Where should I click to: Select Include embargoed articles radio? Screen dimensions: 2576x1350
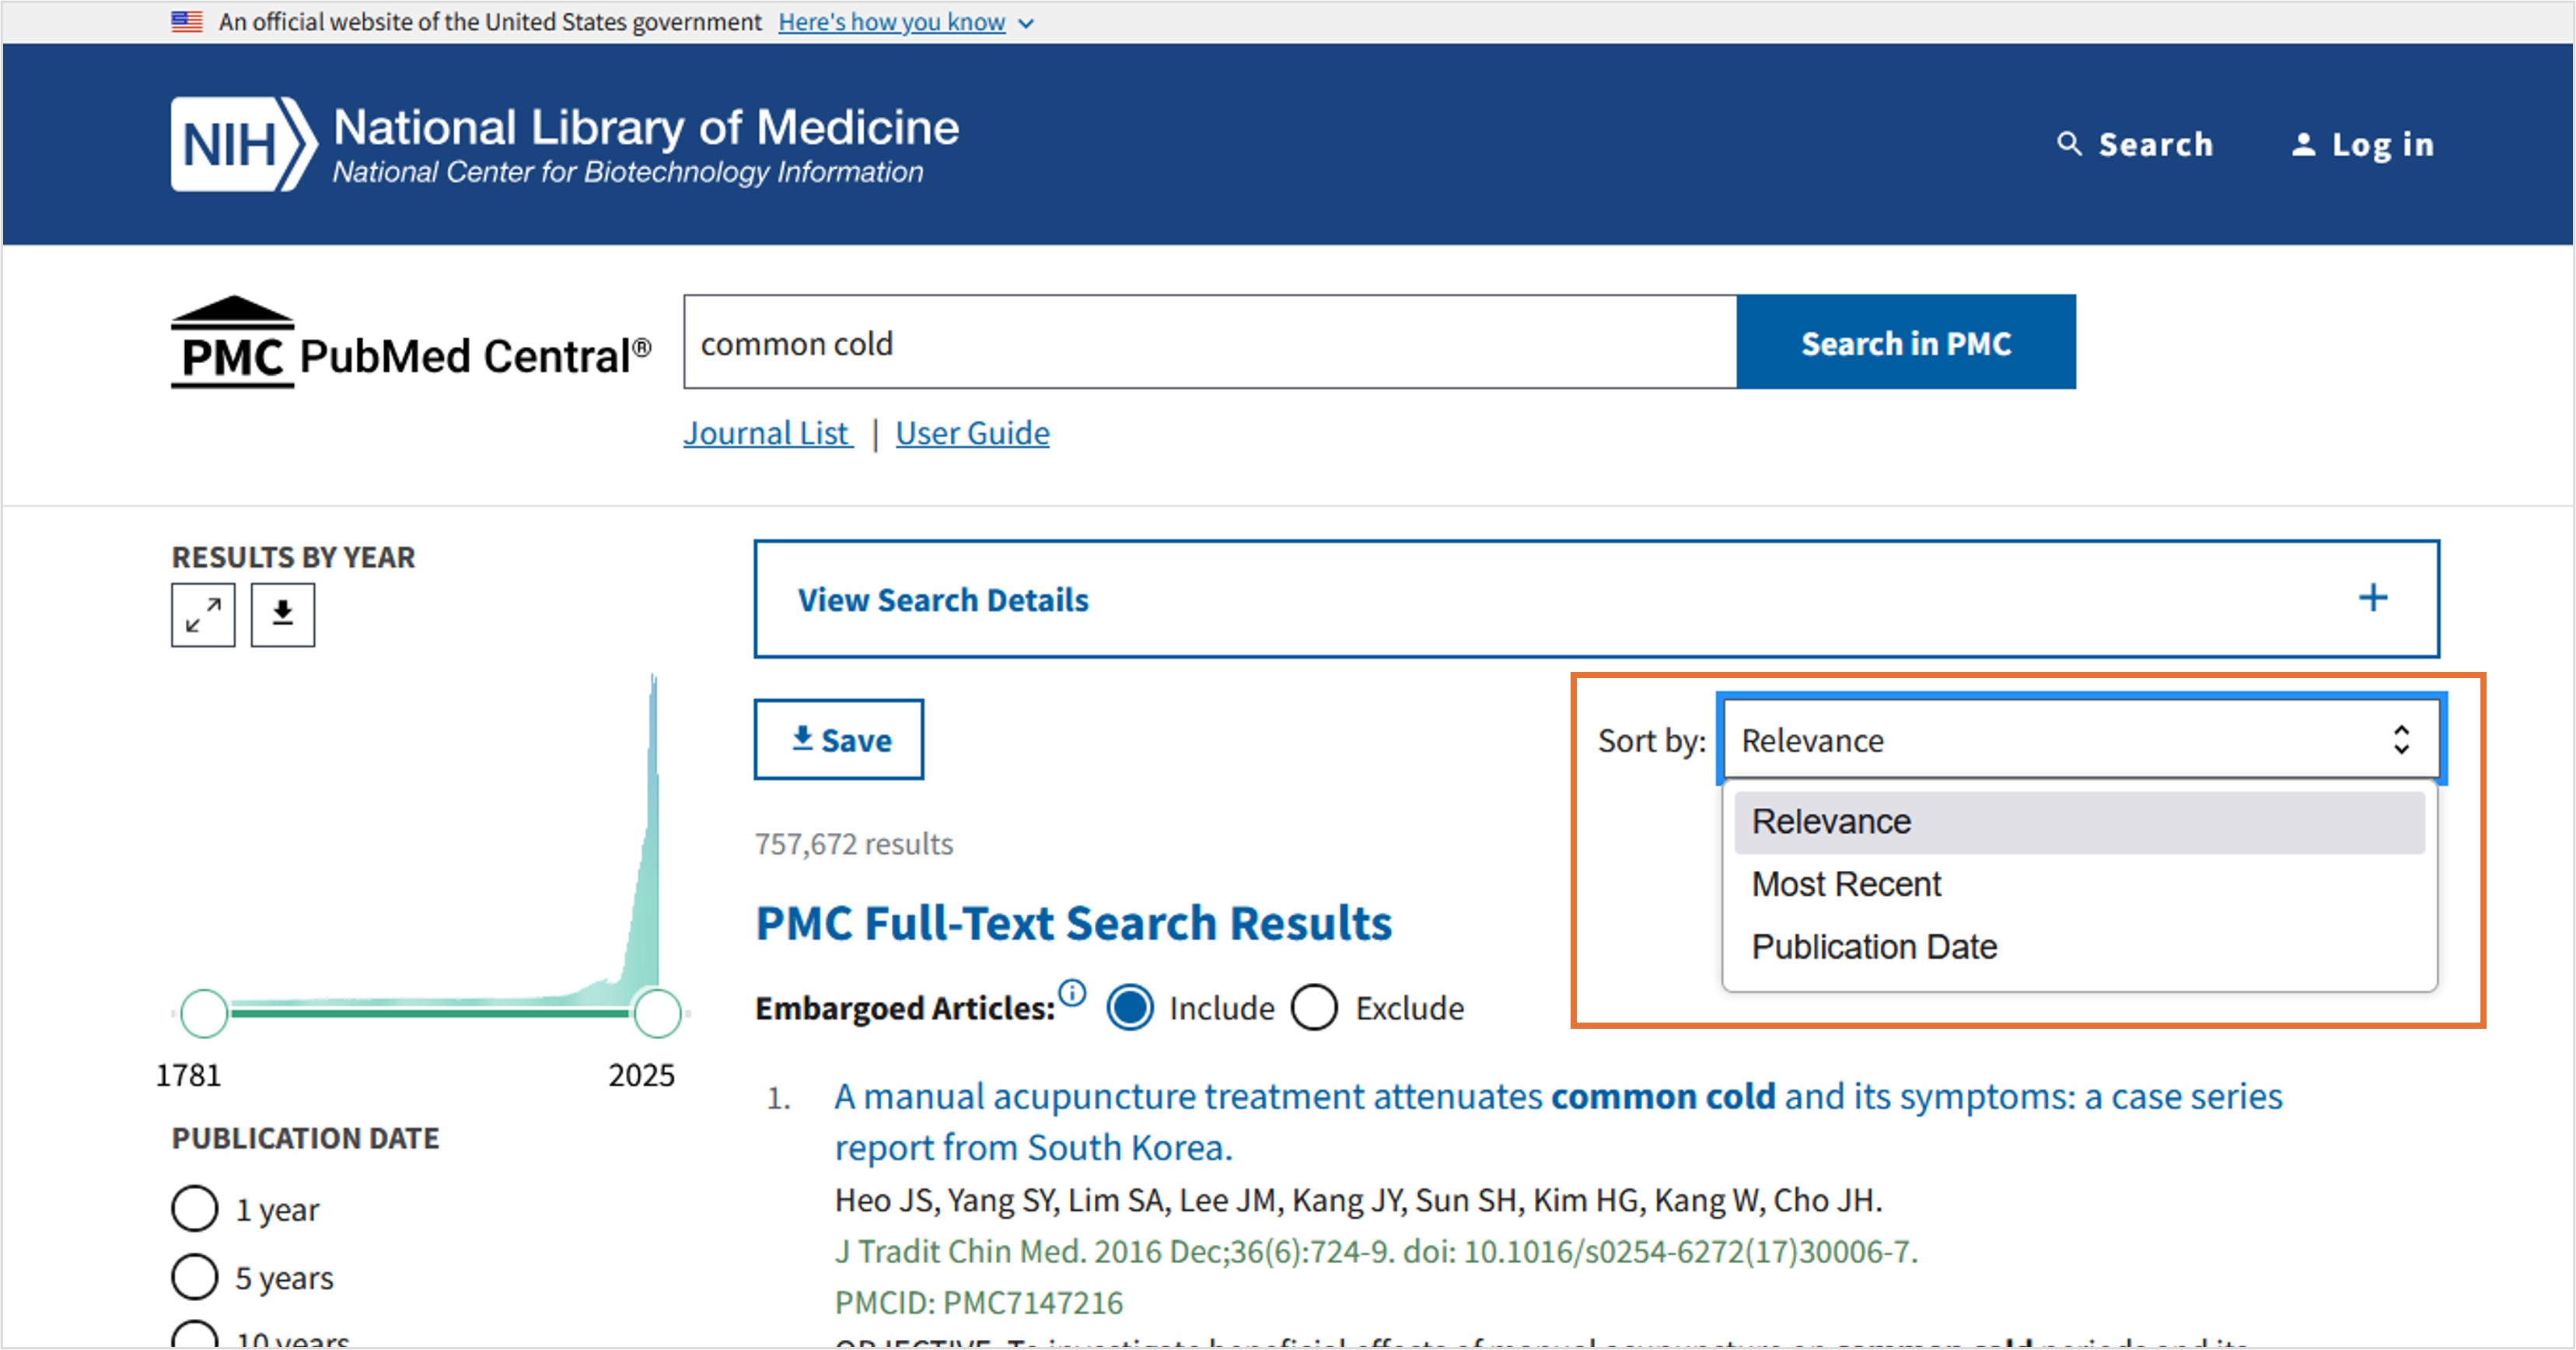[x=1130, y=1008]
